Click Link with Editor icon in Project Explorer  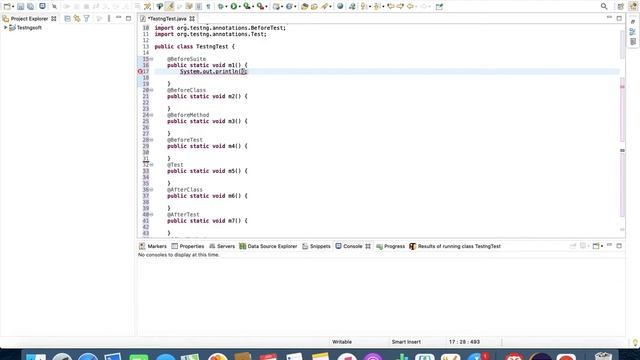point(77,19)
